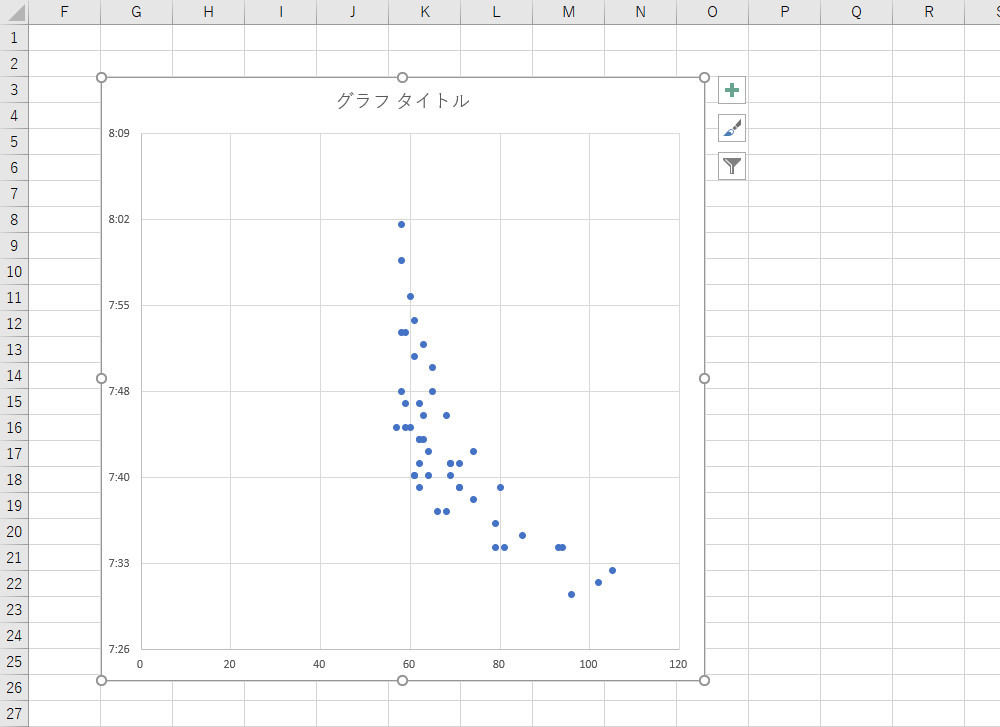Image resolution: width=1000 pixels, height=727 pixels.
Task: Open the Chart Filters funnel button
Action: click(x=732, y=166)
